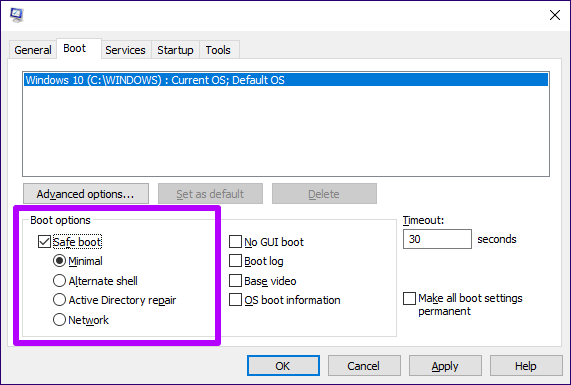Viewport: 571px width, 385px height.
Task: Switch to the General tab
Action: pos(33,50)
